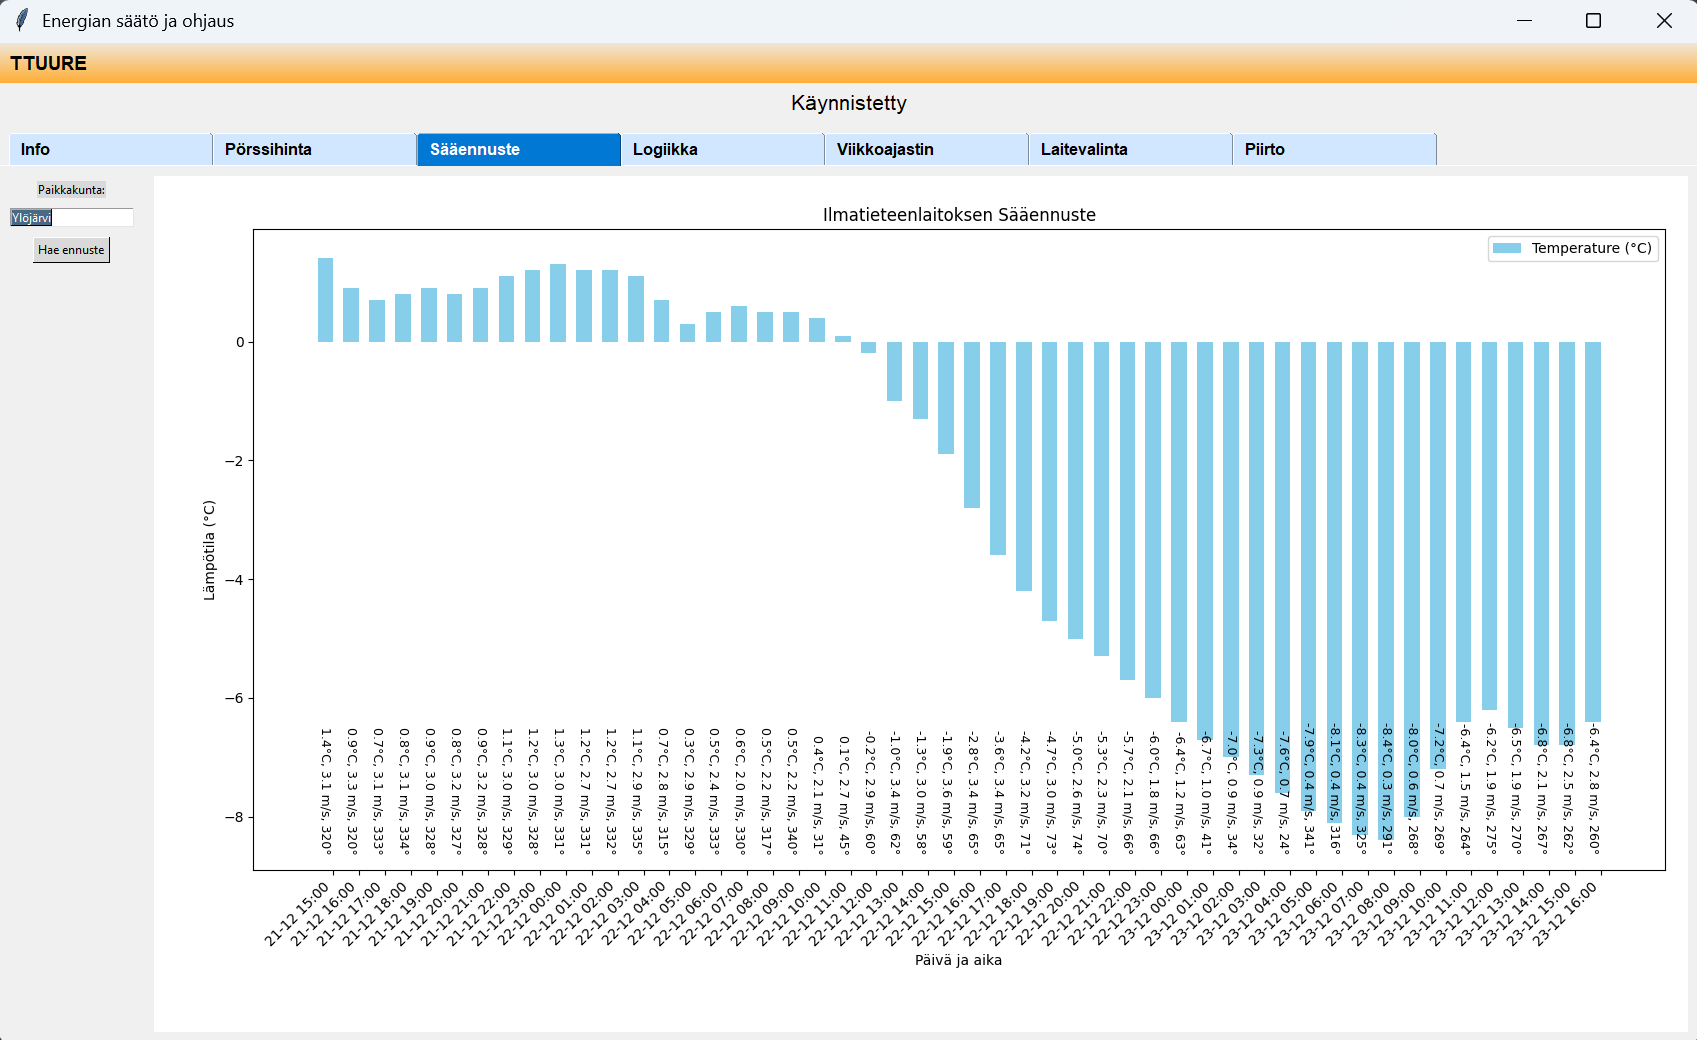Switch to the Pörssihinta tab
Viewport: 1697px width, 1040px height.
coord(314,149)
